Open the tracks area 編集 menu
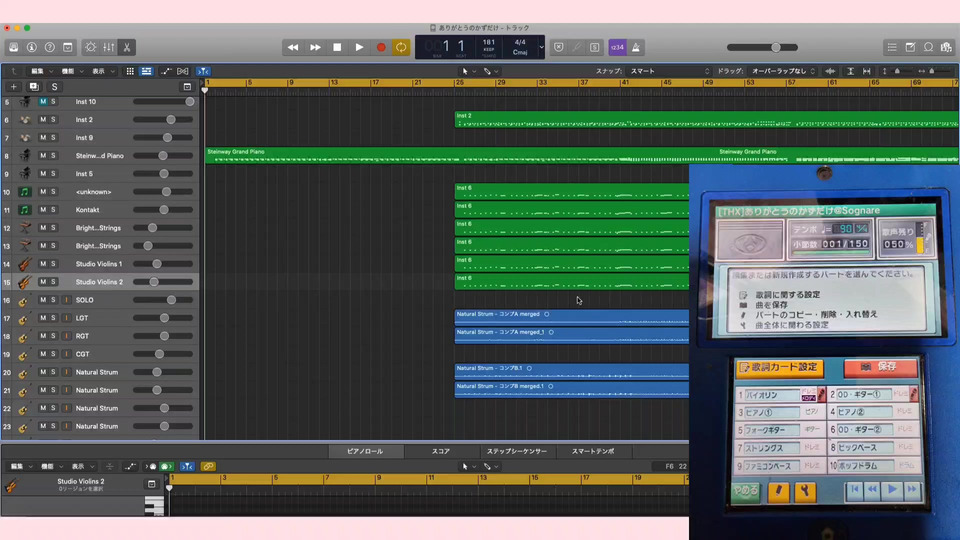The height and width of the screenshot is (540, 960). 42,71
